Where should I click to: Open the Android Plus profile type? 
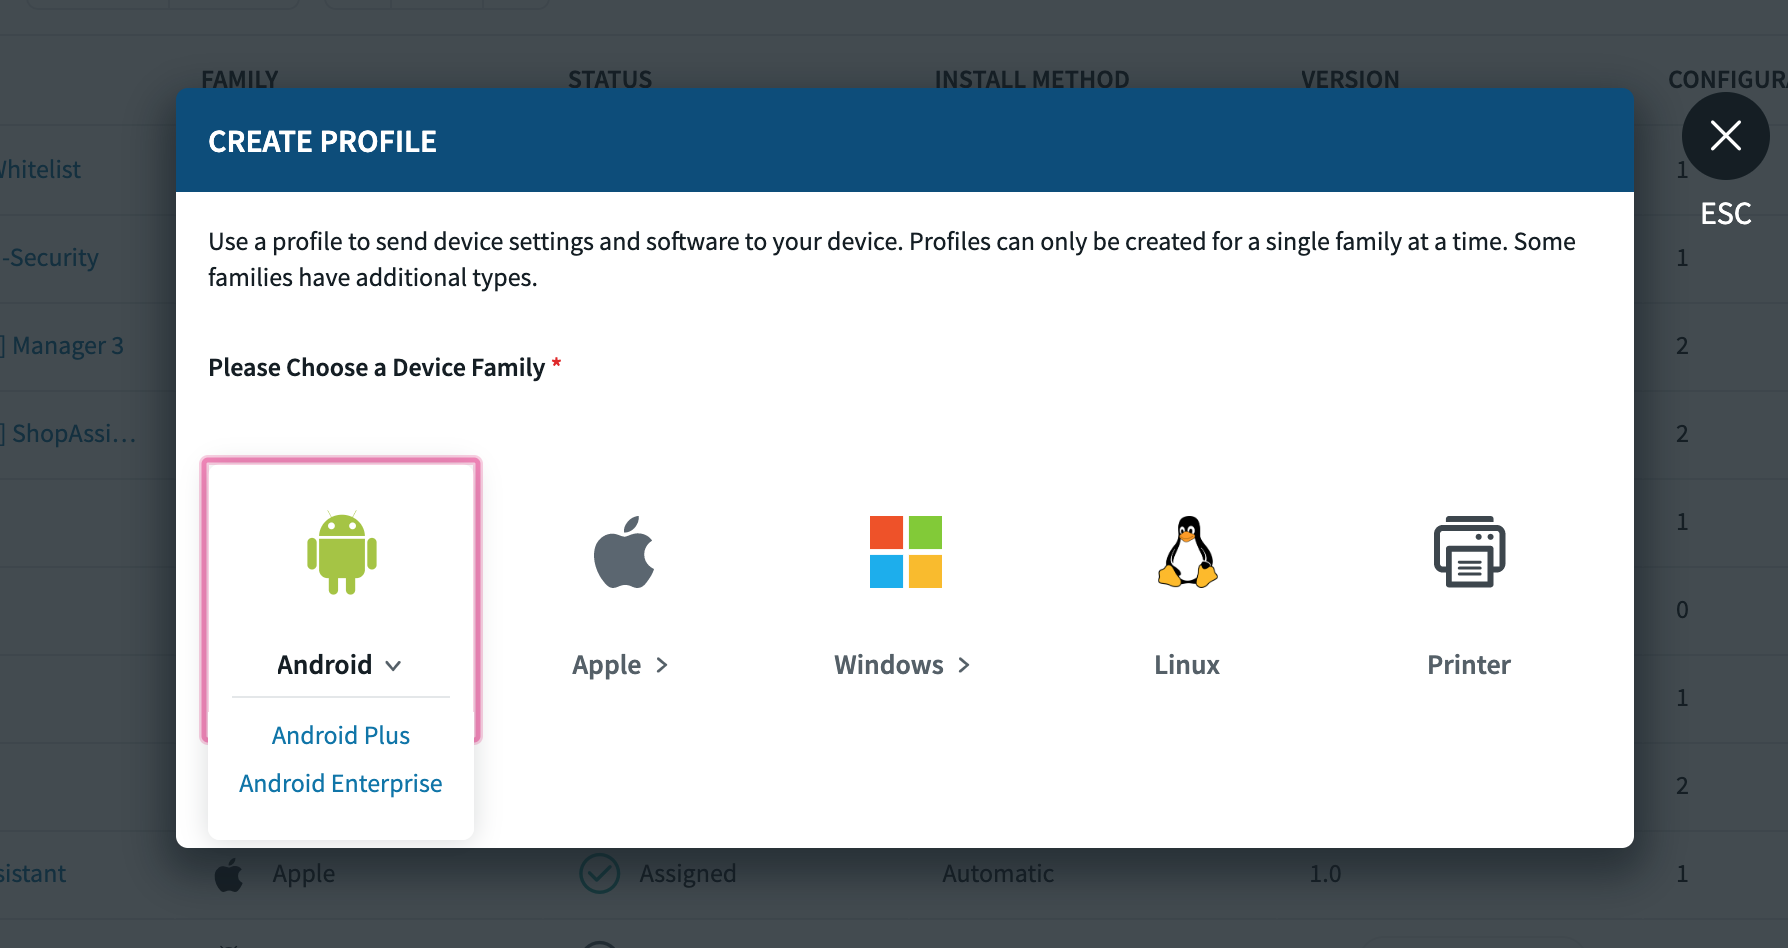(341, 736)
